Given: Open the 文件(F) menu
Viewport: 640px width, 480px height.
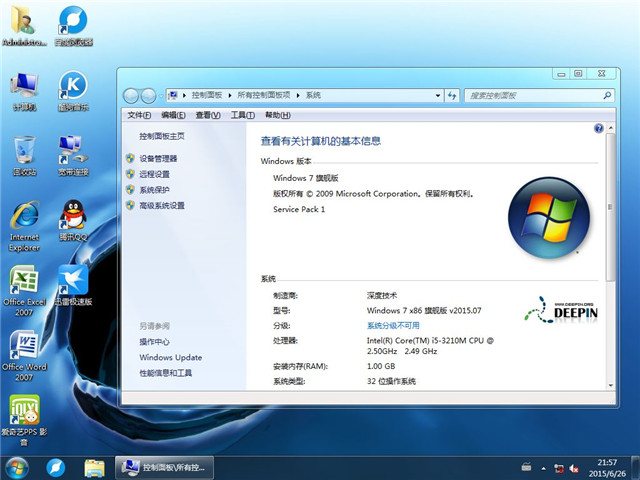Looking at the screenshot, I should click(139, 115).
